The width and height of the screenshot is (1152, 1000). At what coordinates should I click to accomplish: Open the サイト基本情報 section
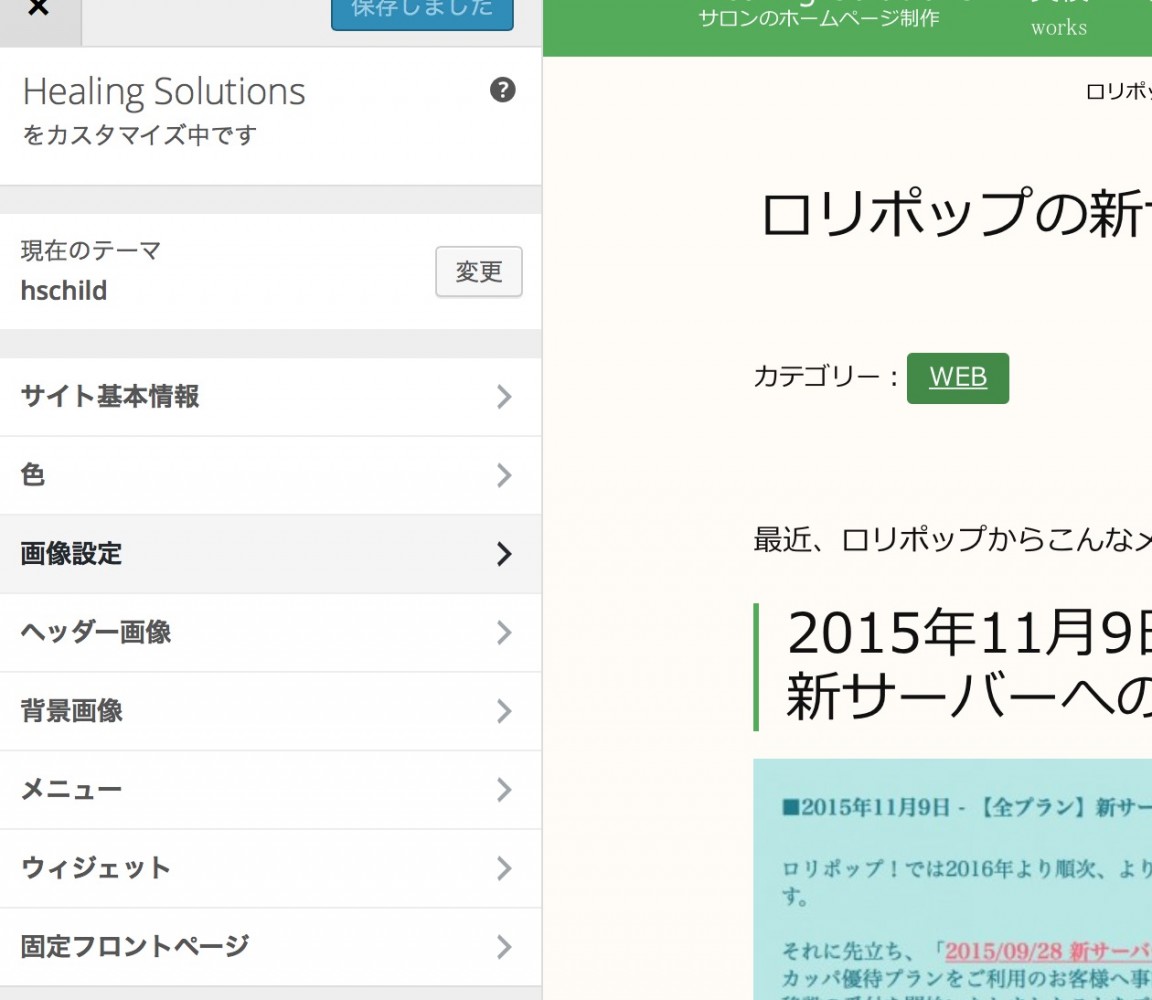110,397
